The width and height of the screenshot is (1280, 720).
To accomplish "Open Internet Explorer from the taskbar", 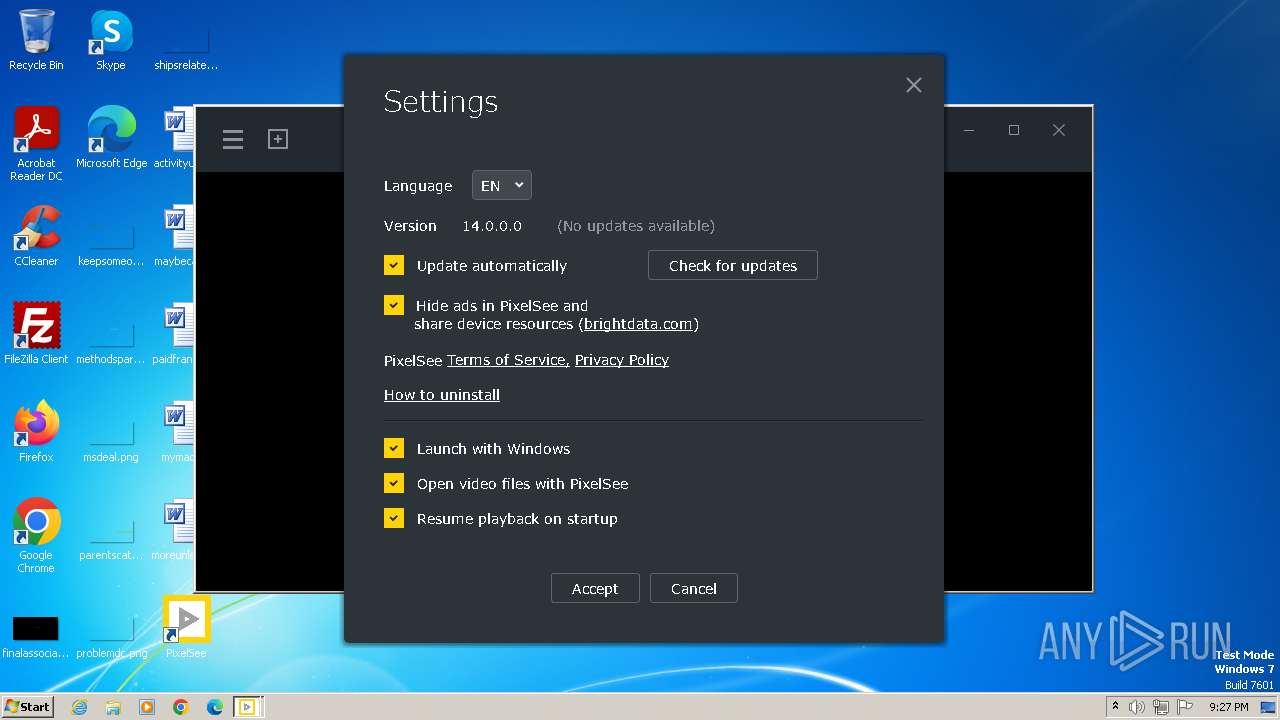I will 79,707.
